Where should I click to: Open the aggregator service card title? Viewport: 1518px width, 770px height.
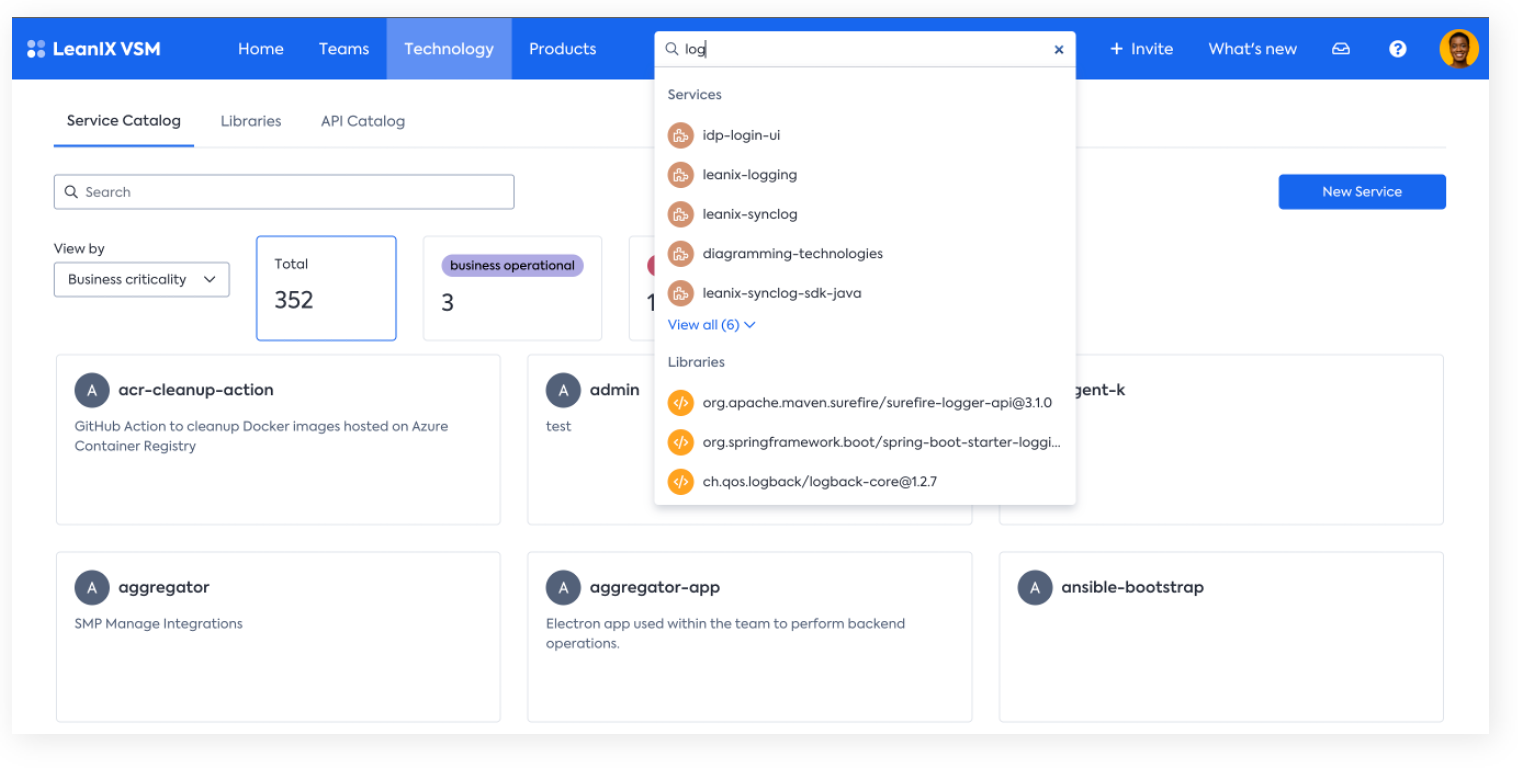pos(164,587)
